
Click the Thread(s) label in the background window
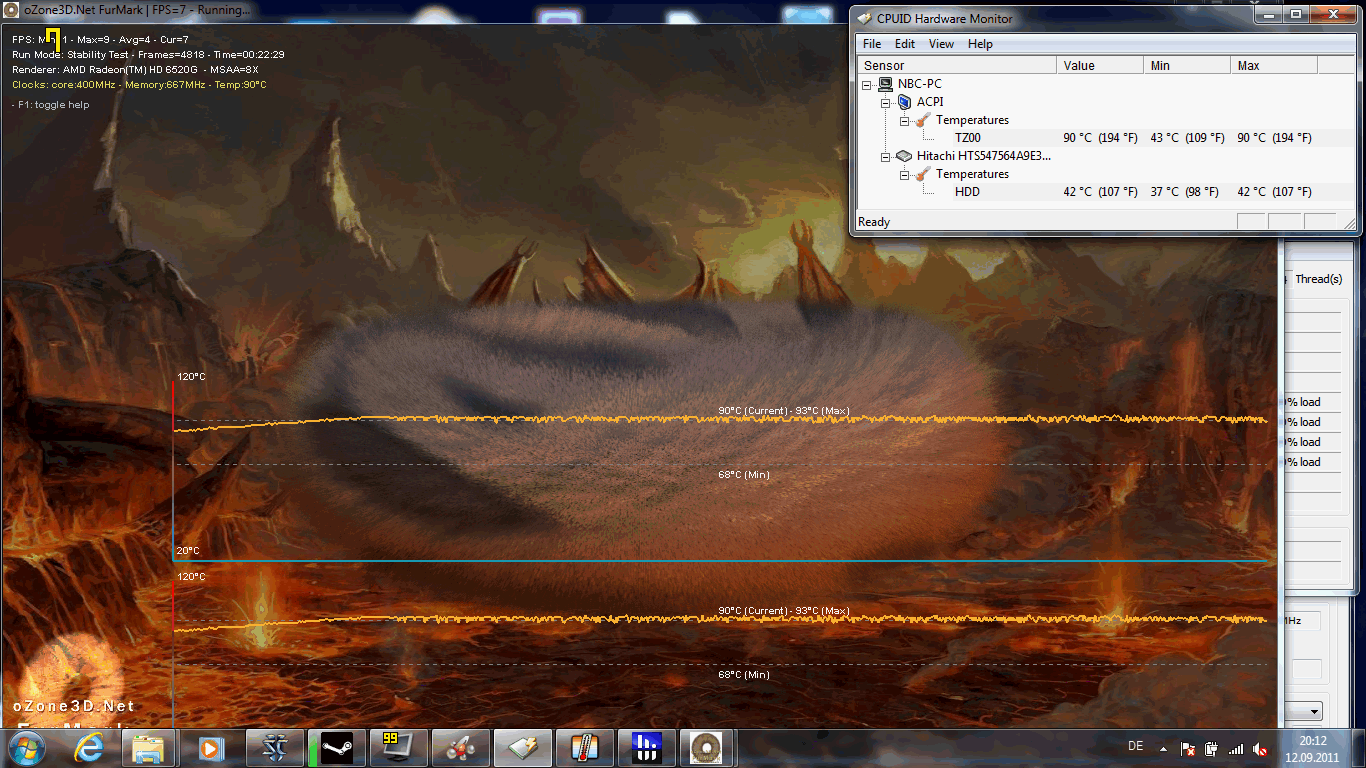point(1318,279)
